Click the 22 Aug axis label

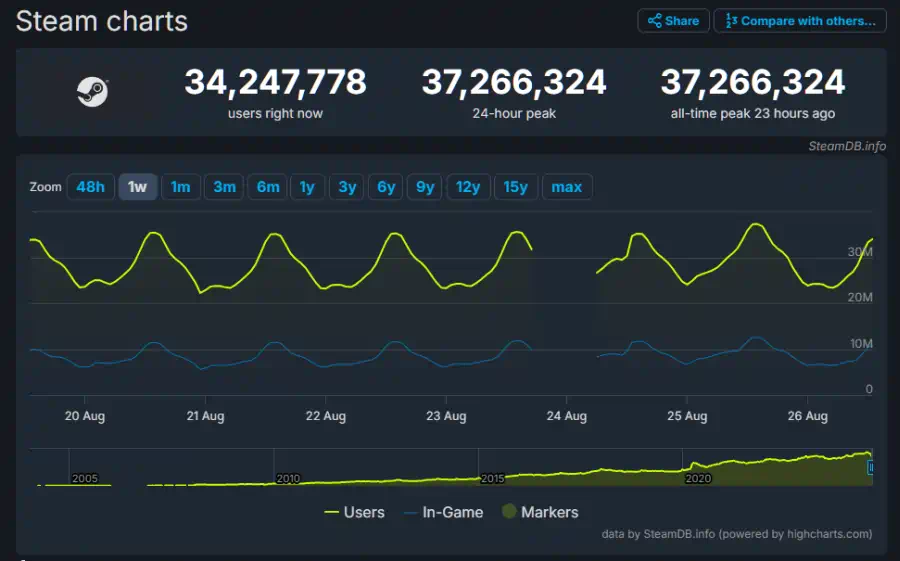(x=325, y=416)
